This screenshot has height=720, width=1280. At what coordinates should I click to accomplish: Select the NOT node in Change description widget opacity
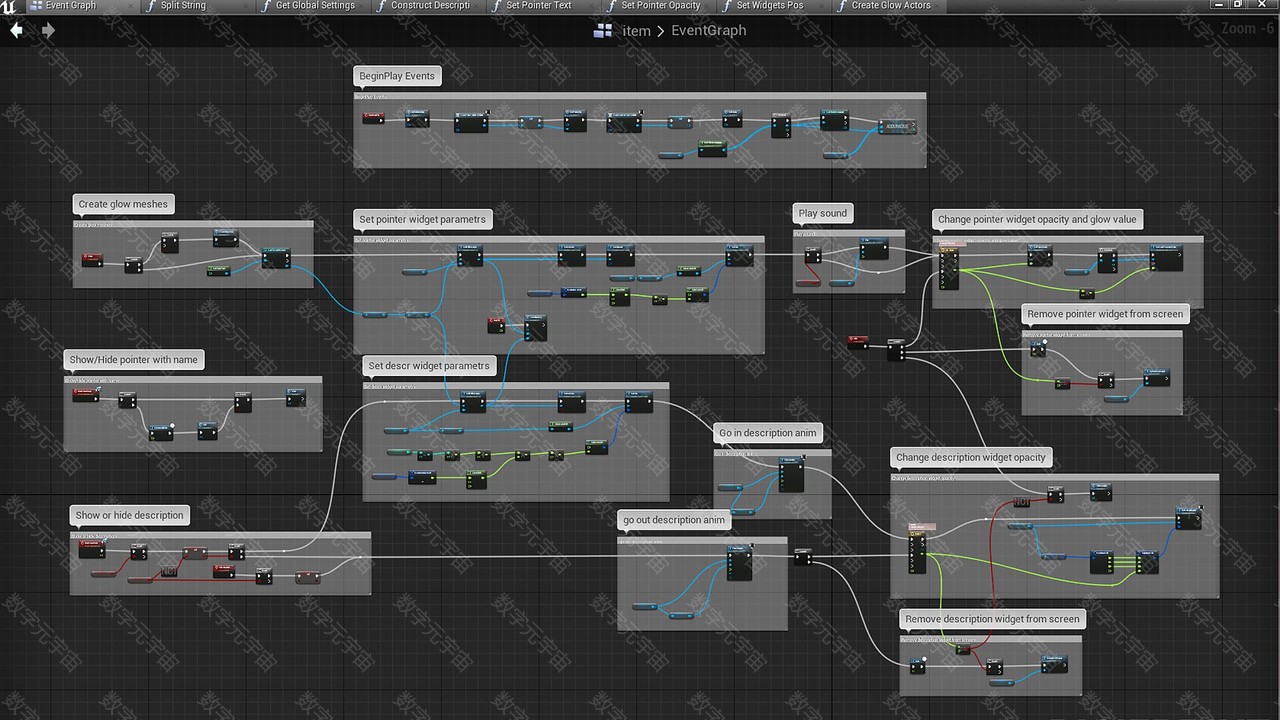(x=1022, y=501)
